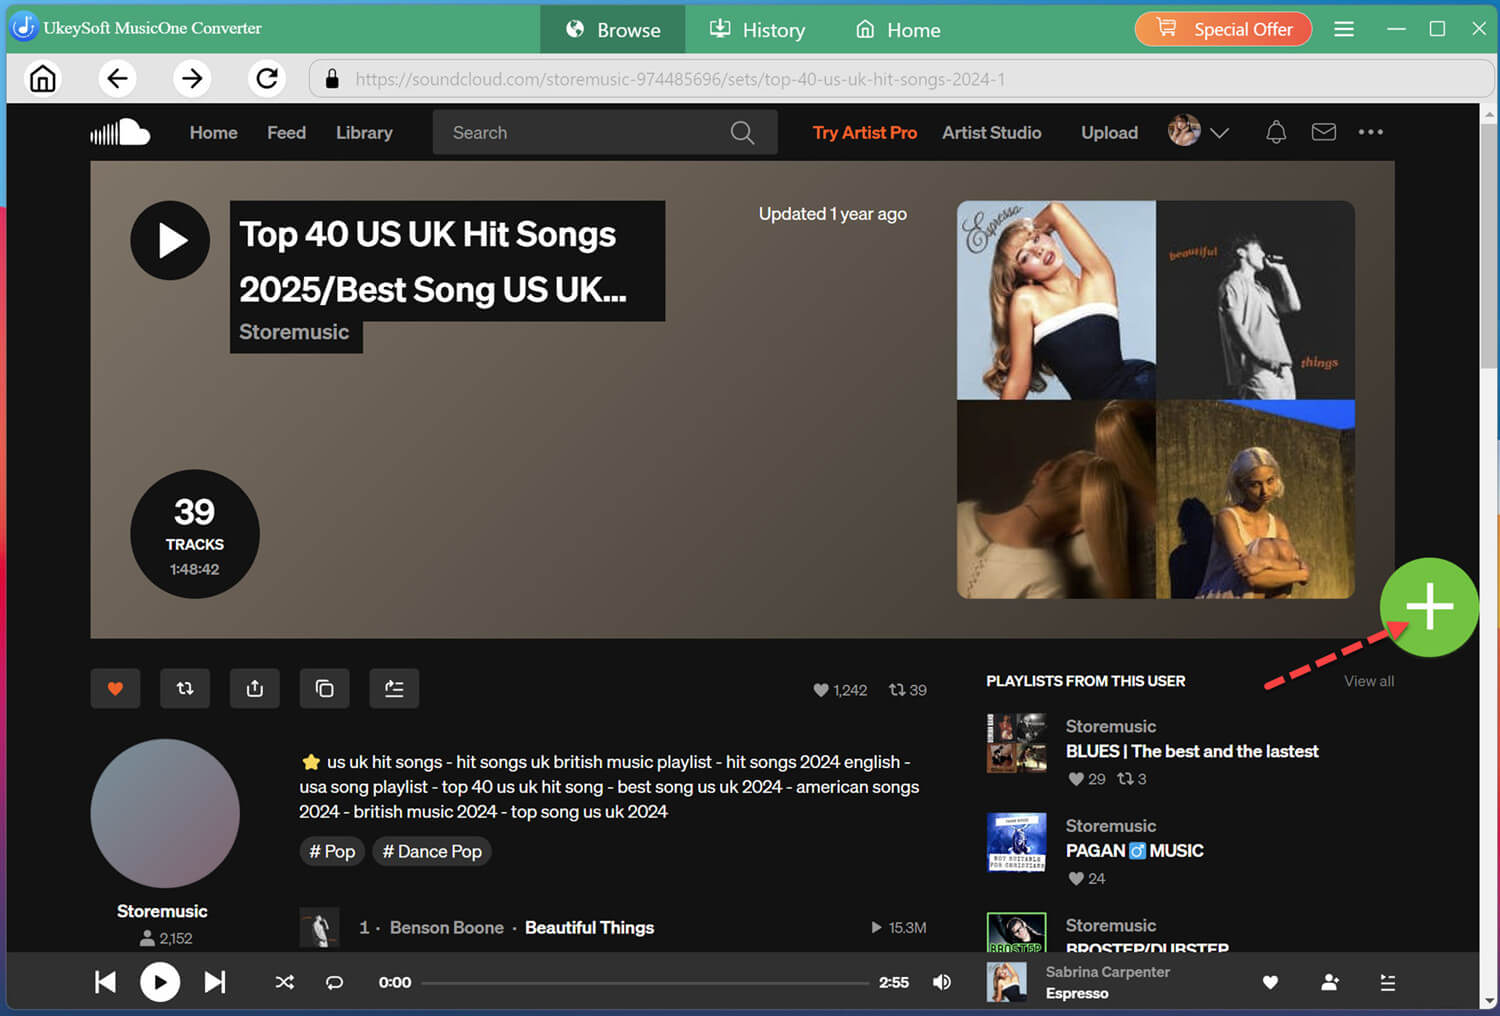Click the volume speaker icon
The height and width of the screenshot is (1016, 1500).
942,982
